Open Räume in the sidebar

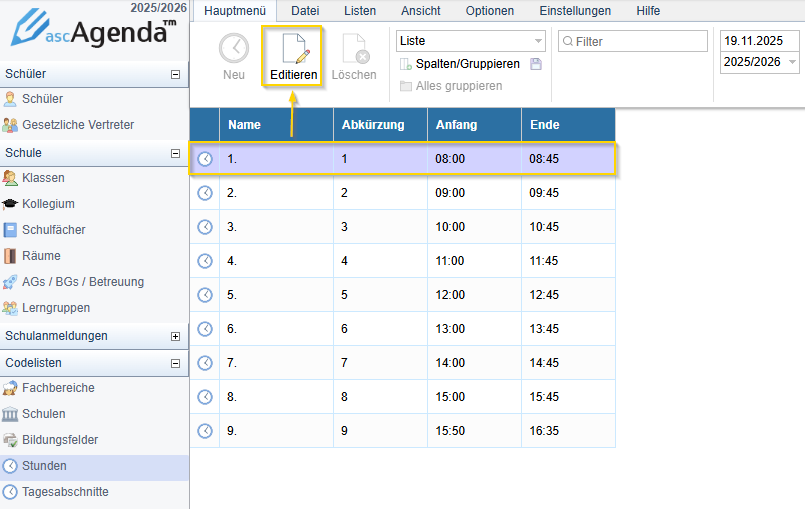pyautogui.click(x=41, y=256)
